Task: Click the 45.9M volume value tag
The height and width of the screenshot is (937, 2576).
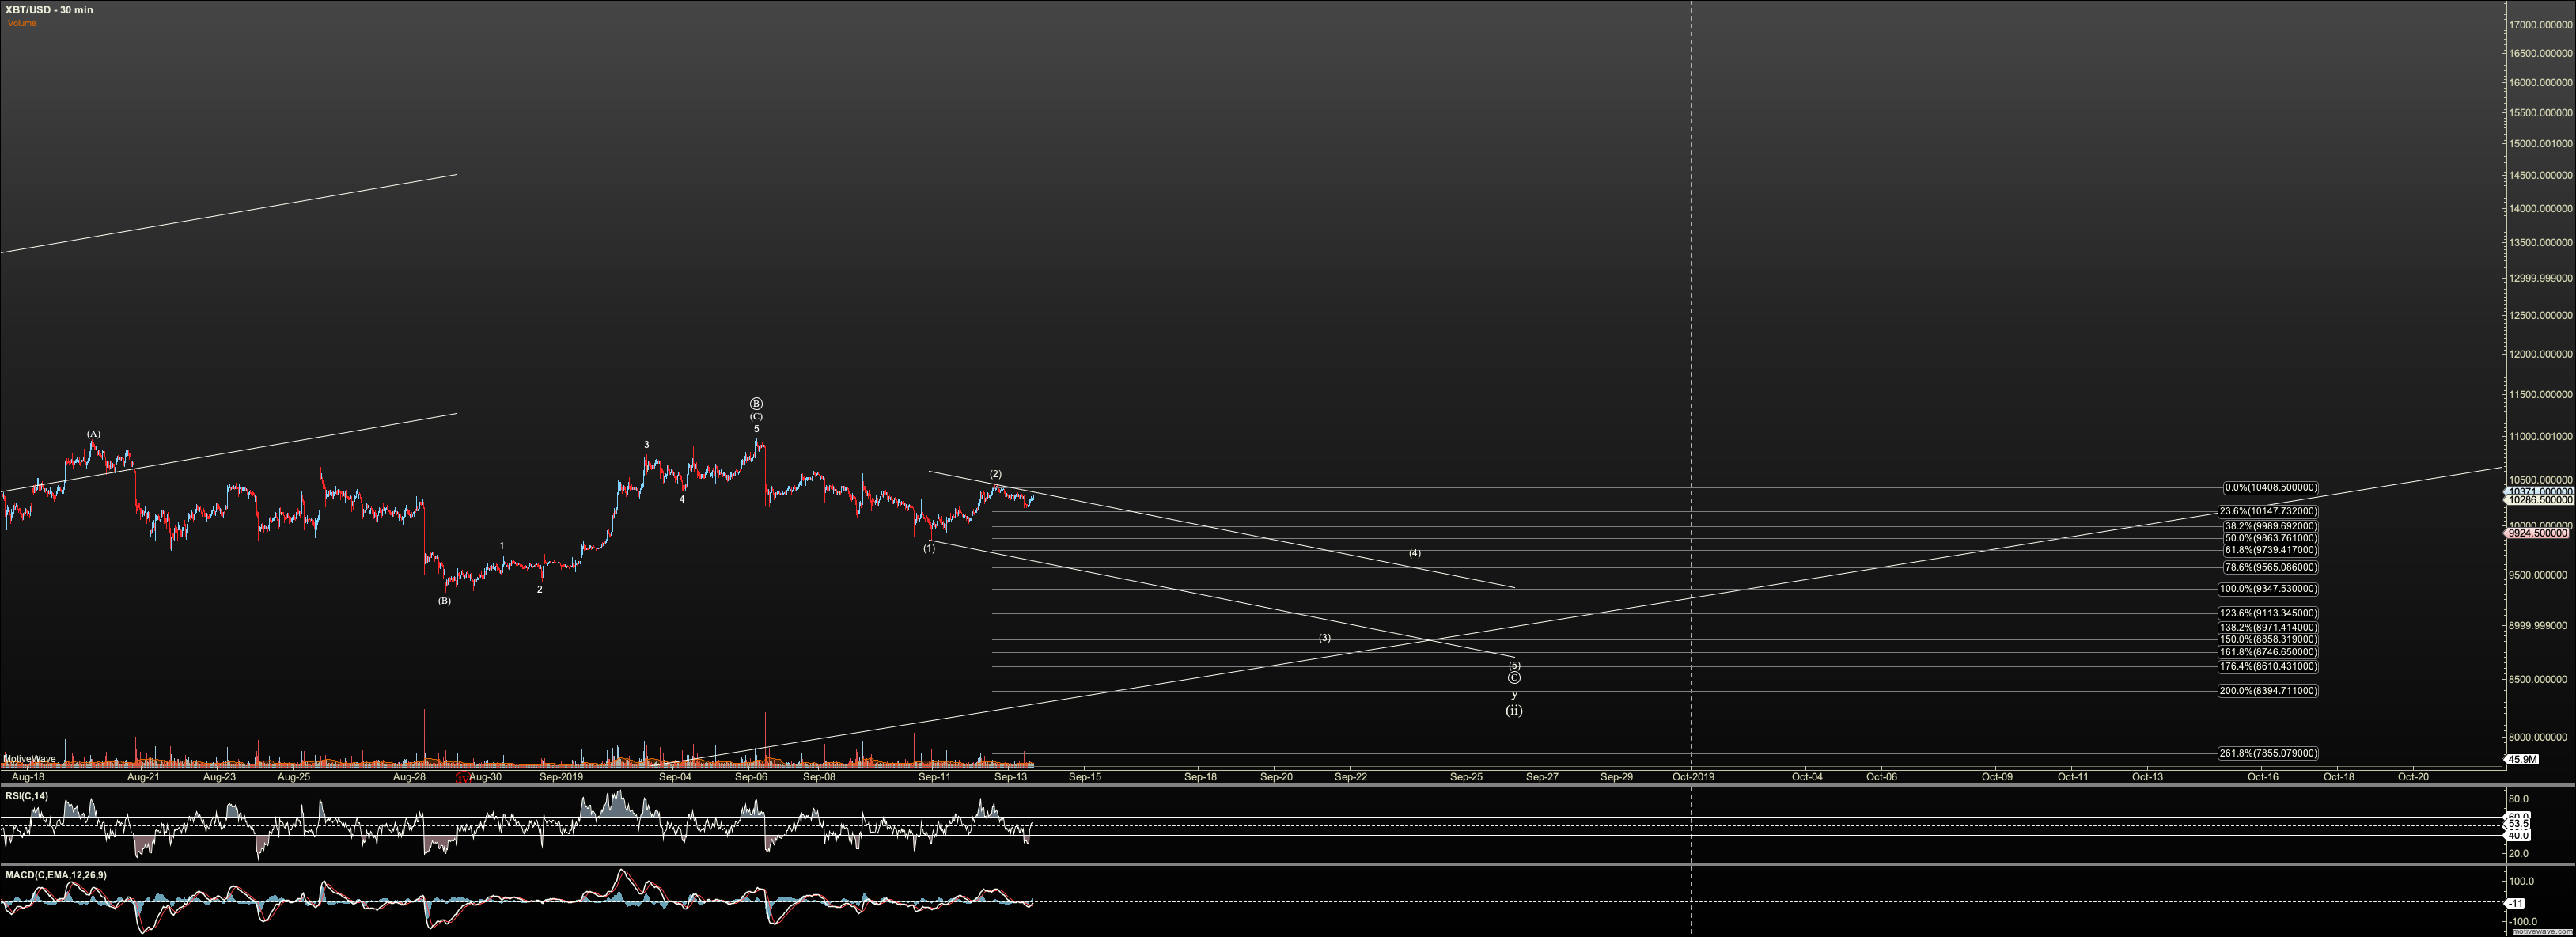Action: 2523,759
